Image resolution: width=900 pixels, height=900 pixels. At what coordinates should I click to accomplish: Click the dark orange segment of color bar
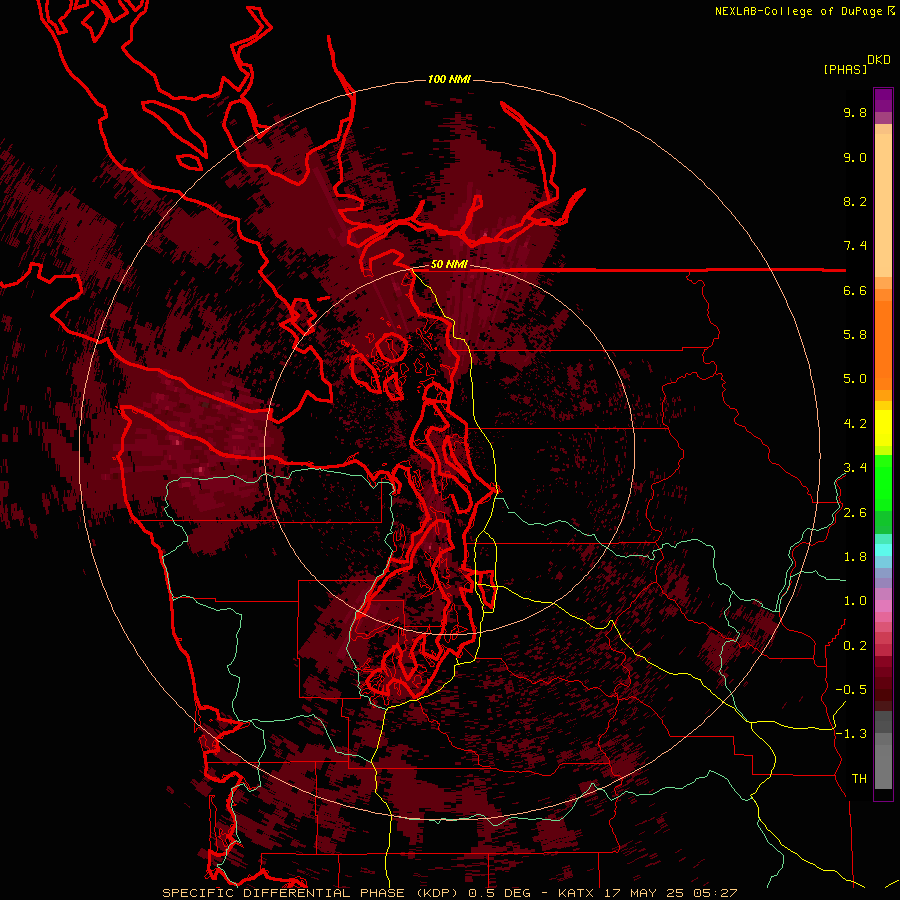click(883, 344)
